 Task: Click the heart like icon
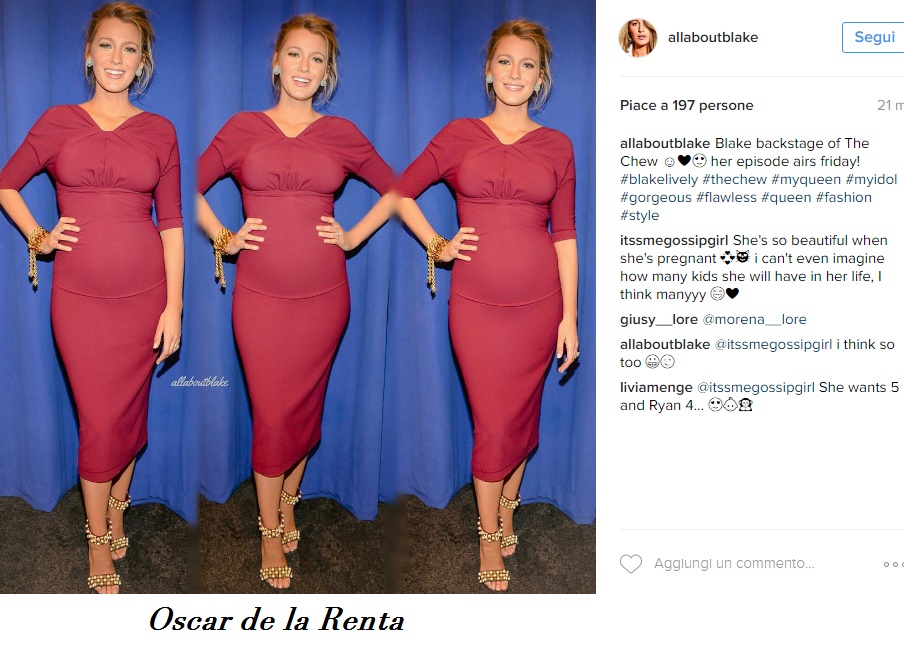631,564
